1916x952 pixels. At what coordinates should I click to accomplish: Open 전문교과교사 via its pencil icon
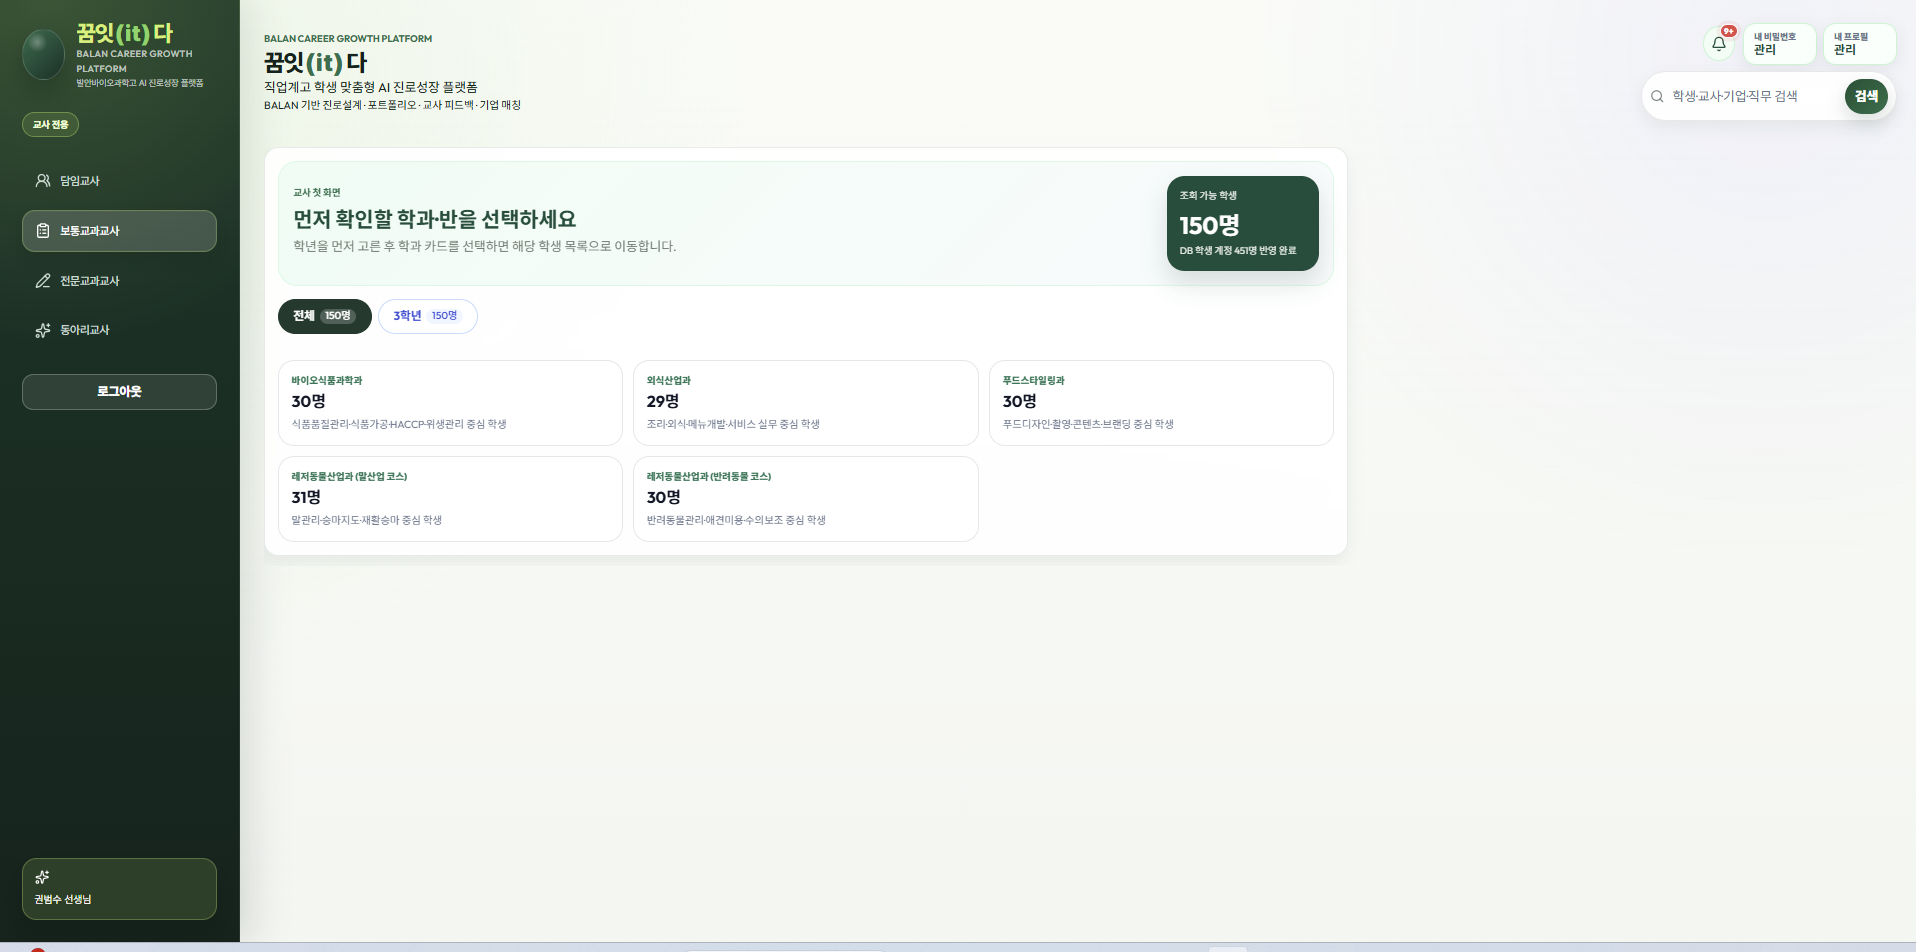(43, 281)
